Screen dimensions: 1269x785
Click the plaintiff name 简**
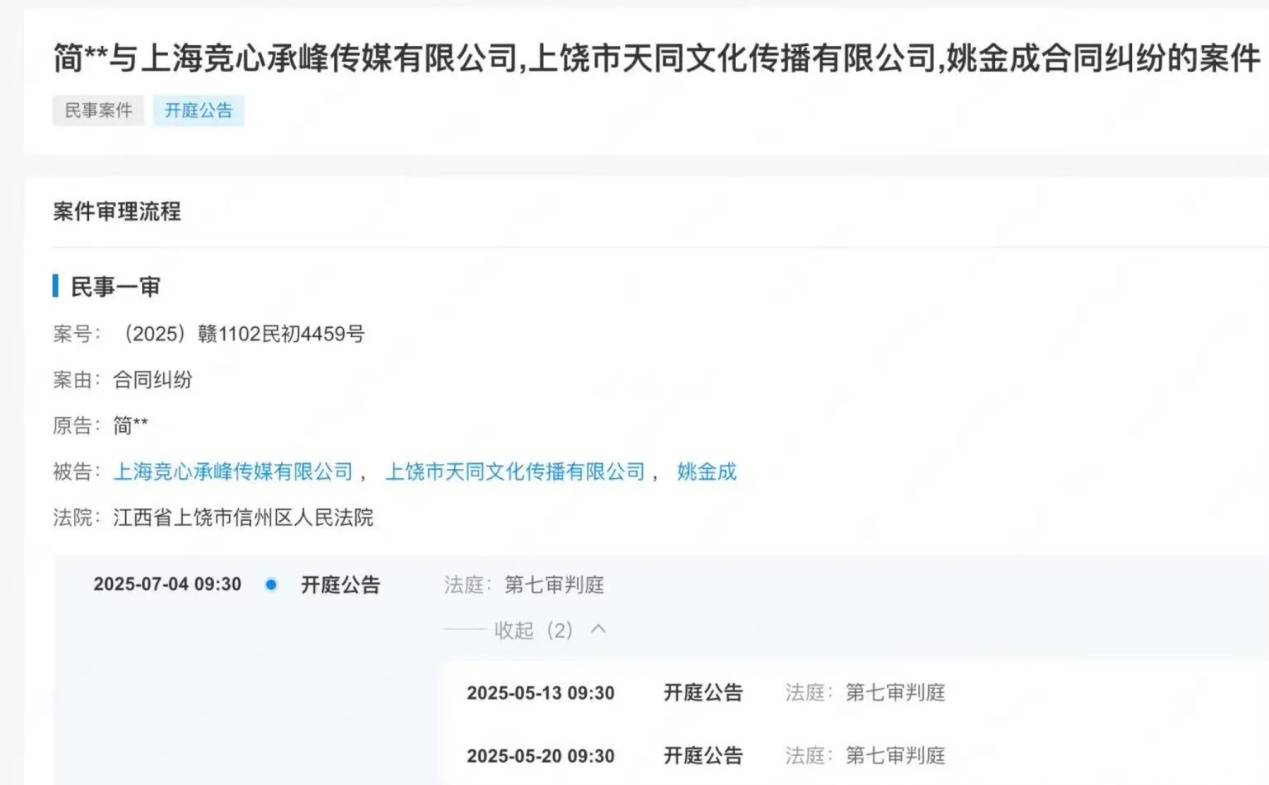point(131,426)
